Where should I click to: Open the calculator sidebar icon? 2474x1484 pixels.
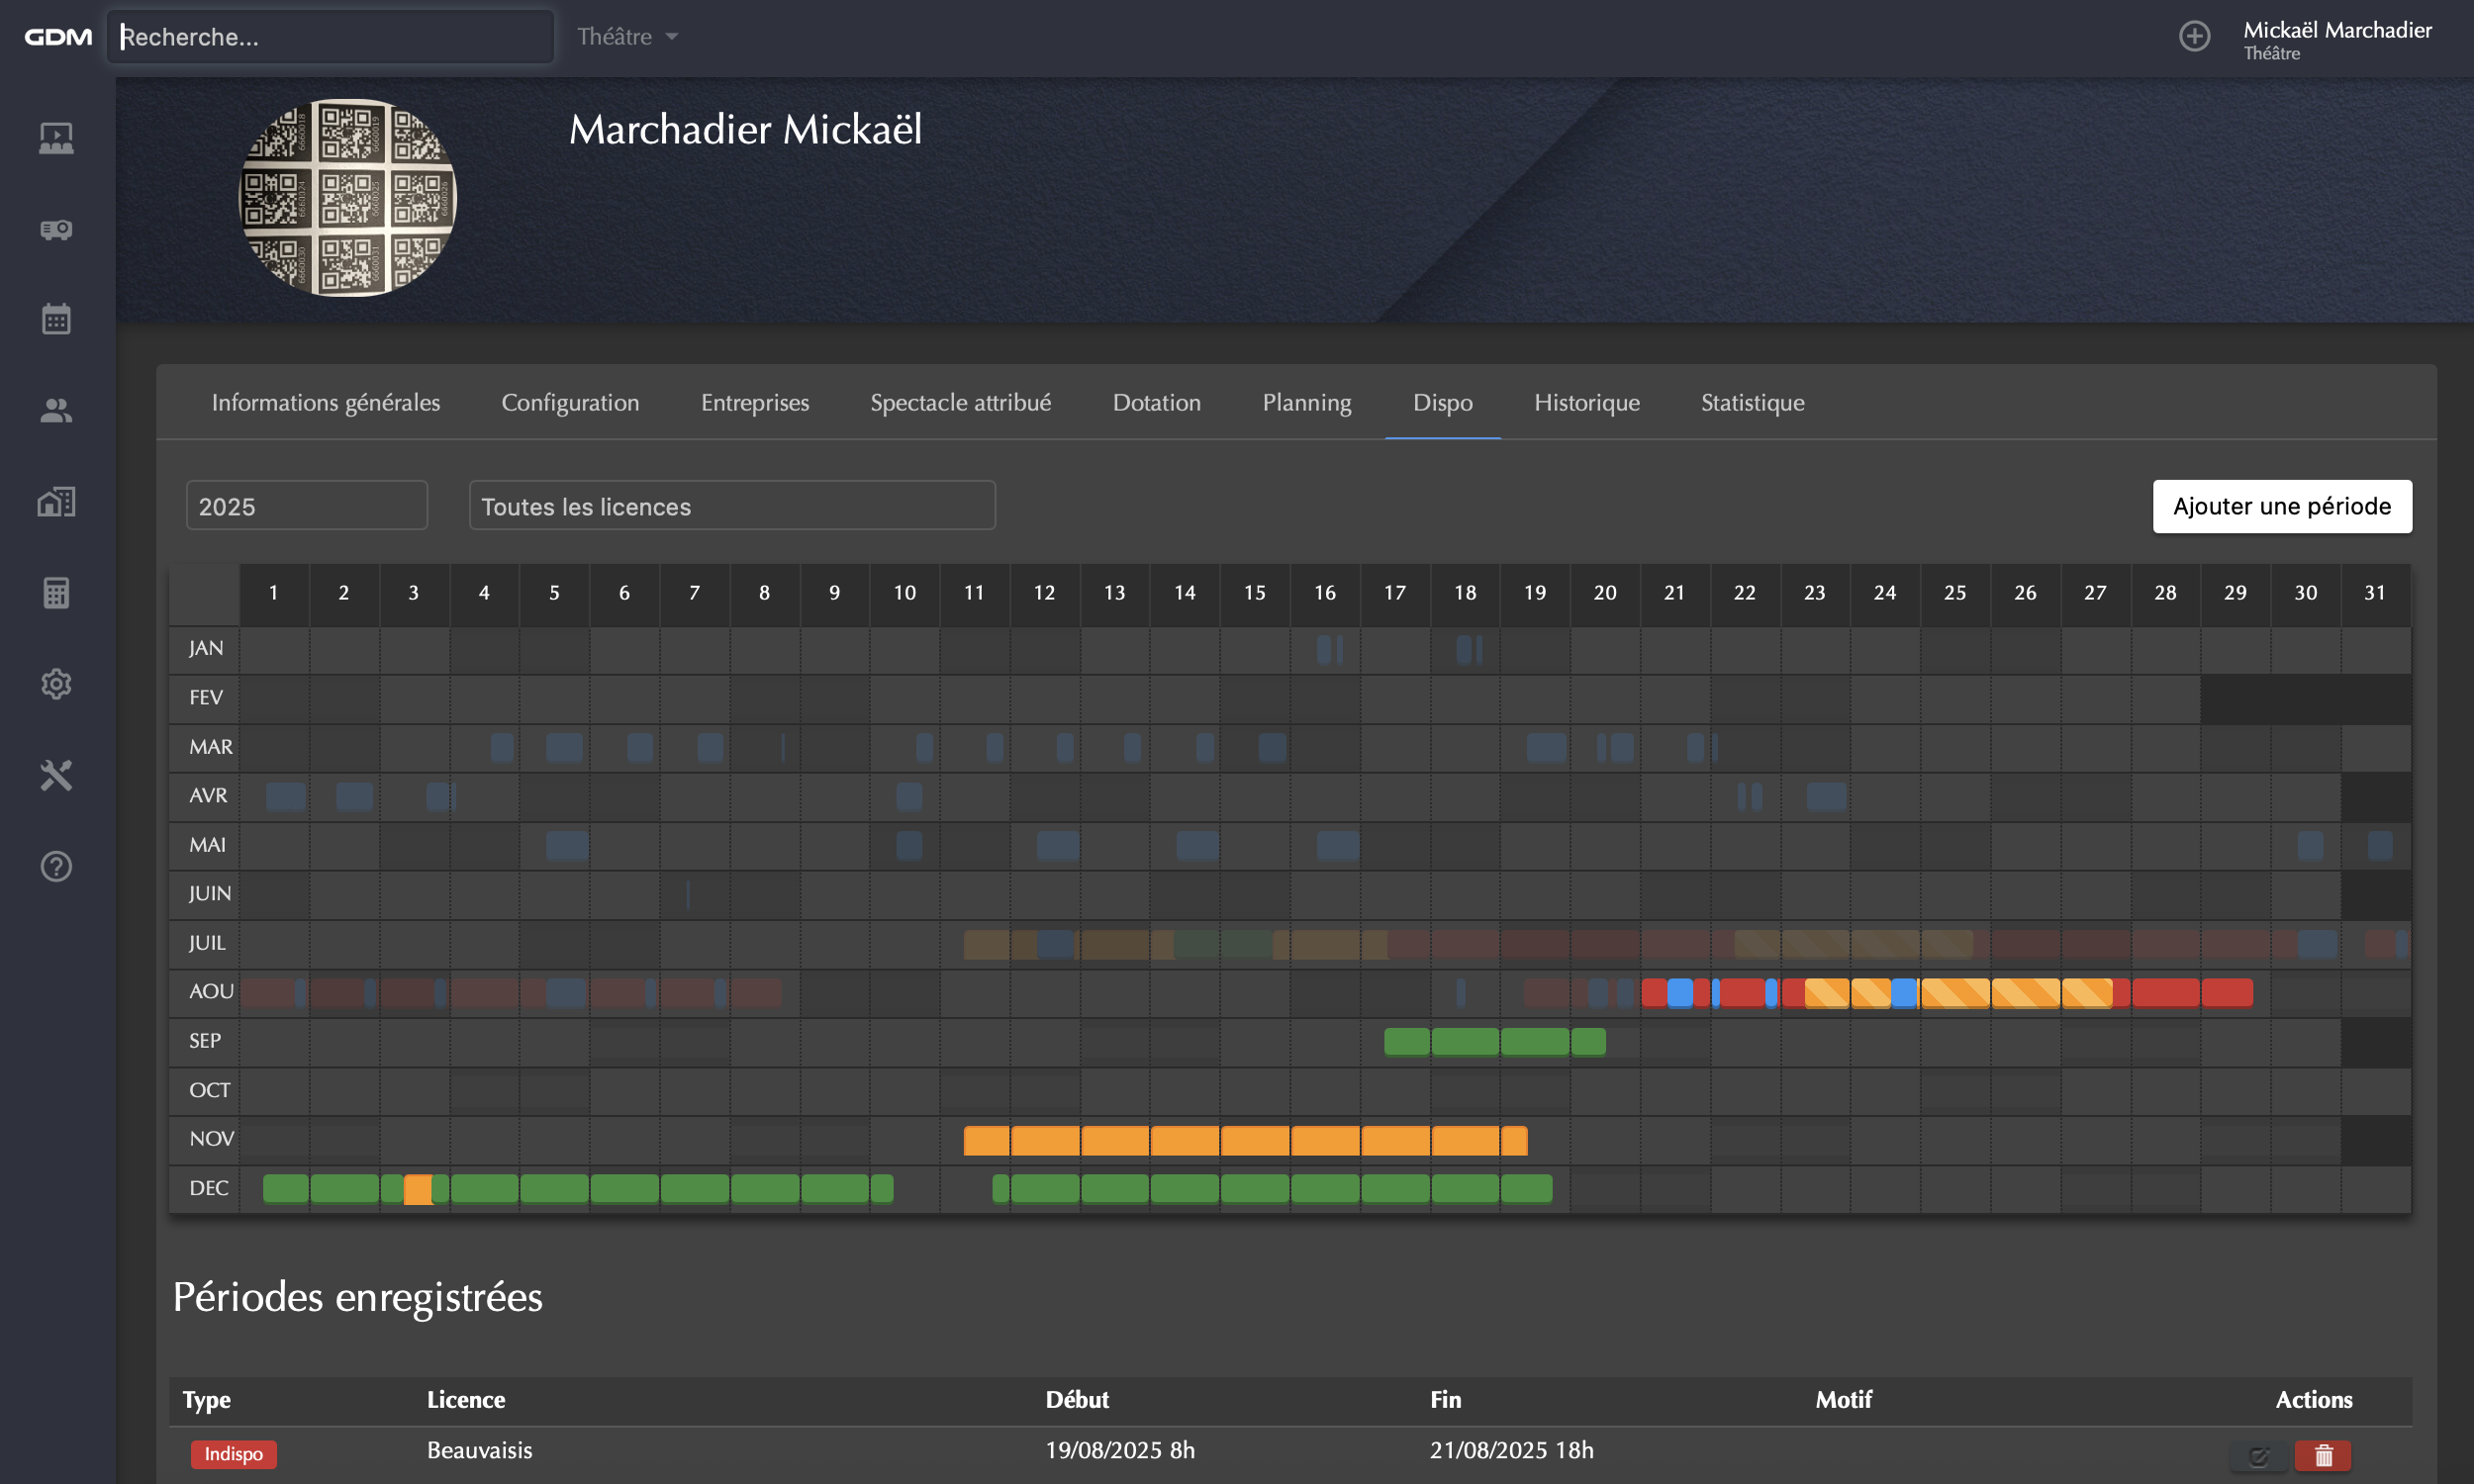point(56,593)
